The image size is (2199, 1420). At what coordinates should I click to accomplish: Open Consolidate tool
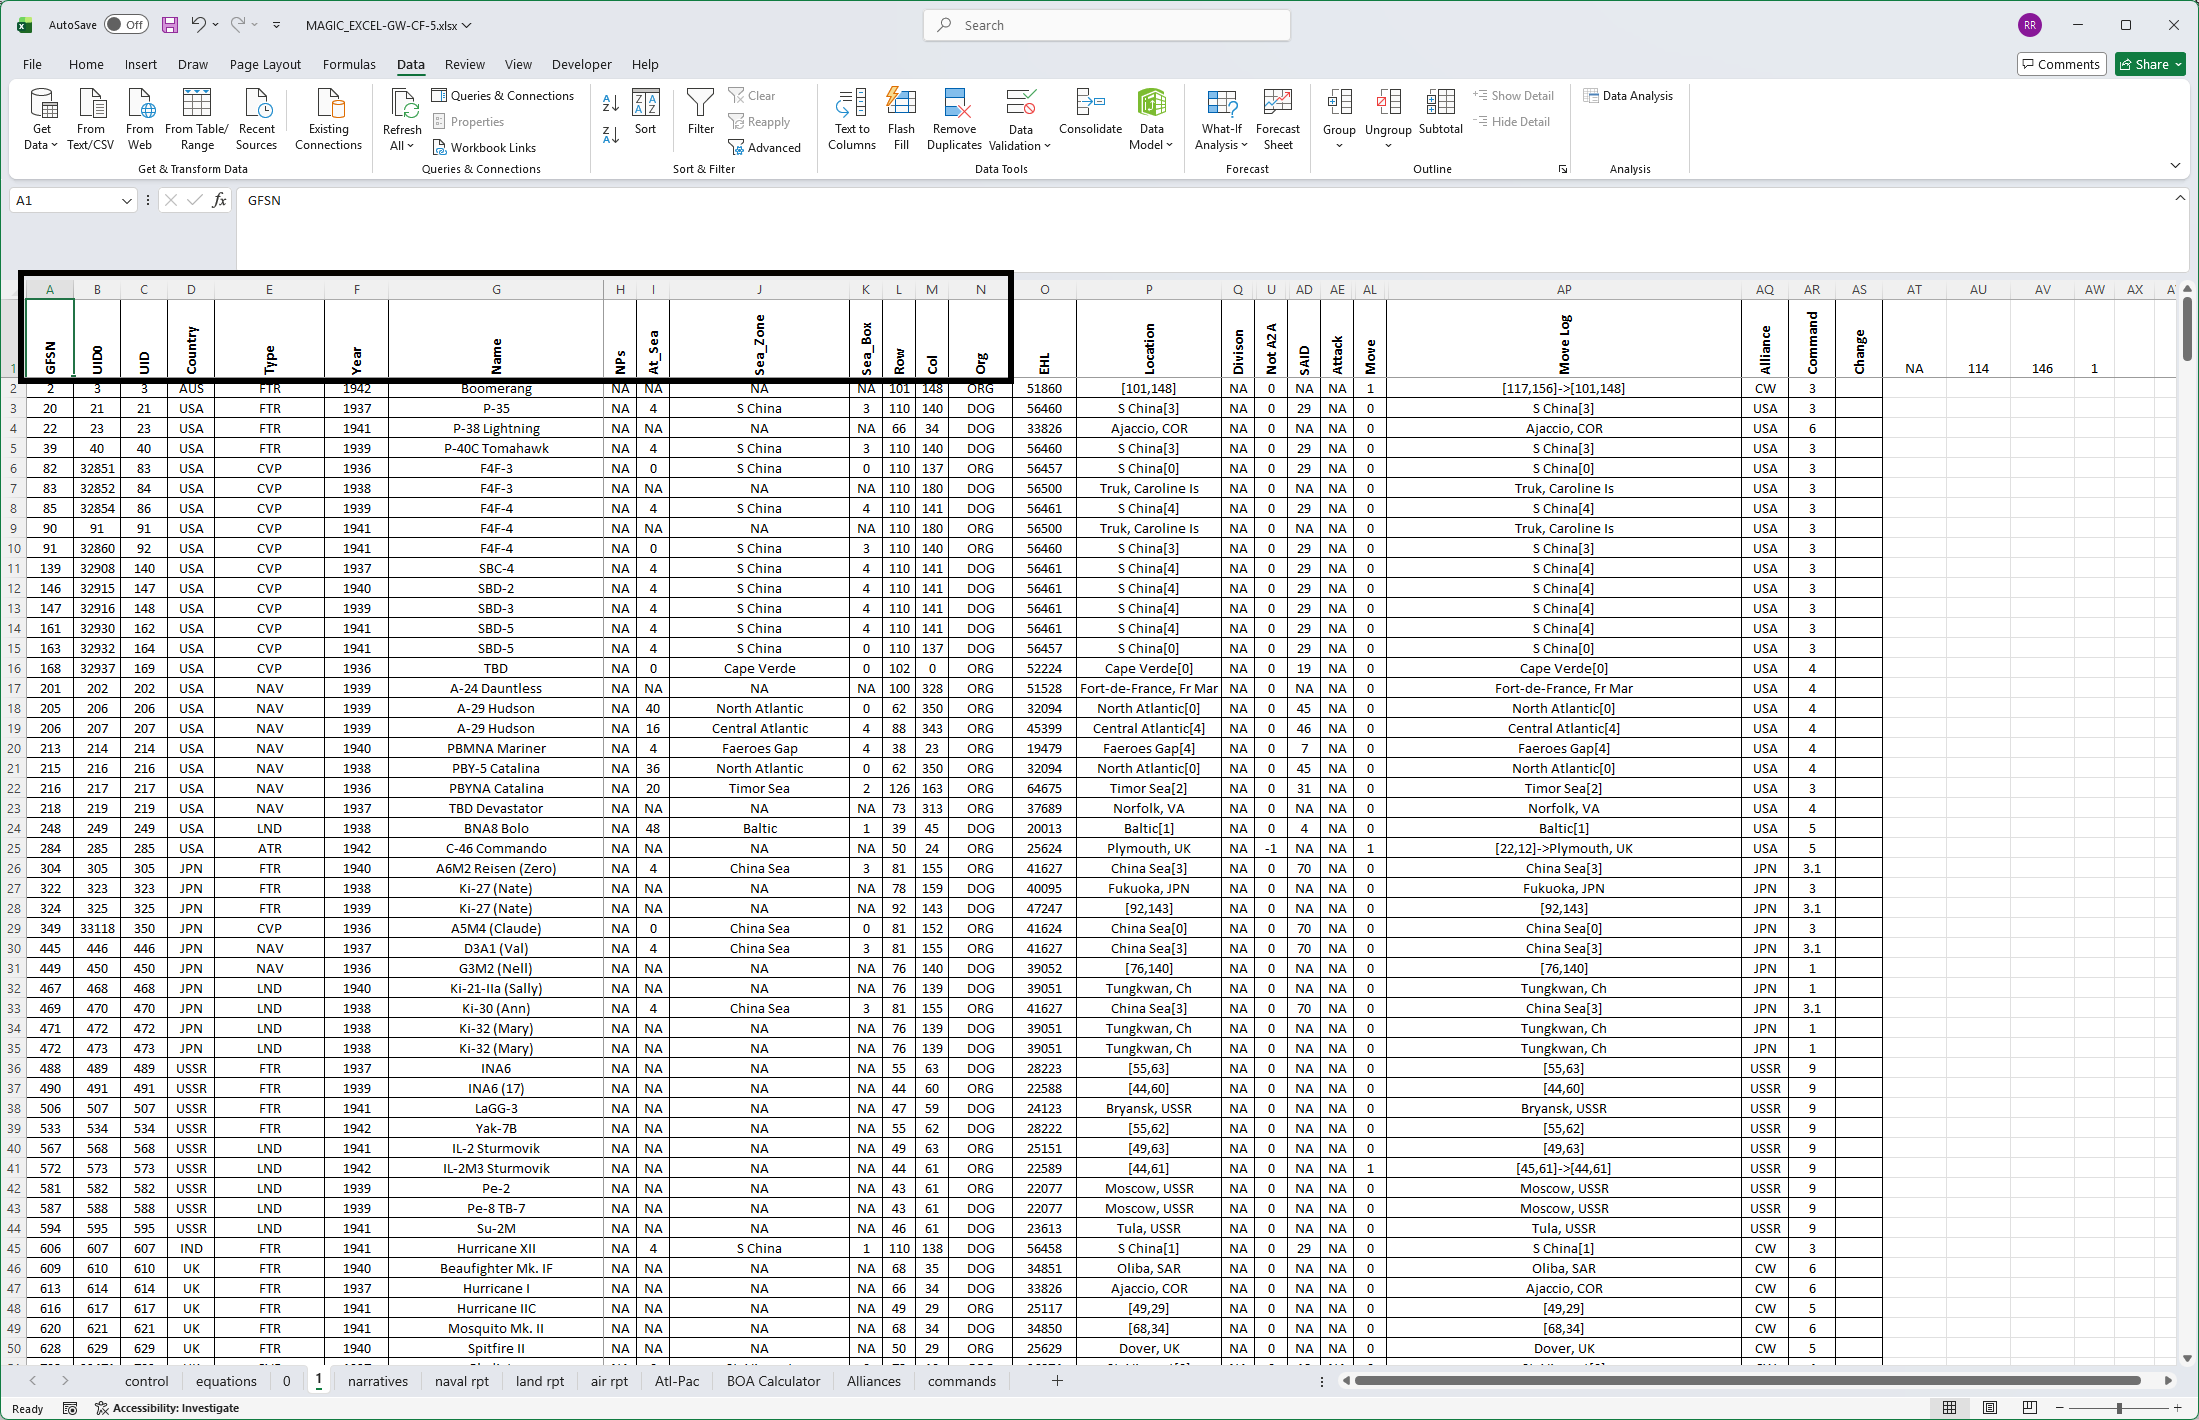click(x=1091, y=111)
